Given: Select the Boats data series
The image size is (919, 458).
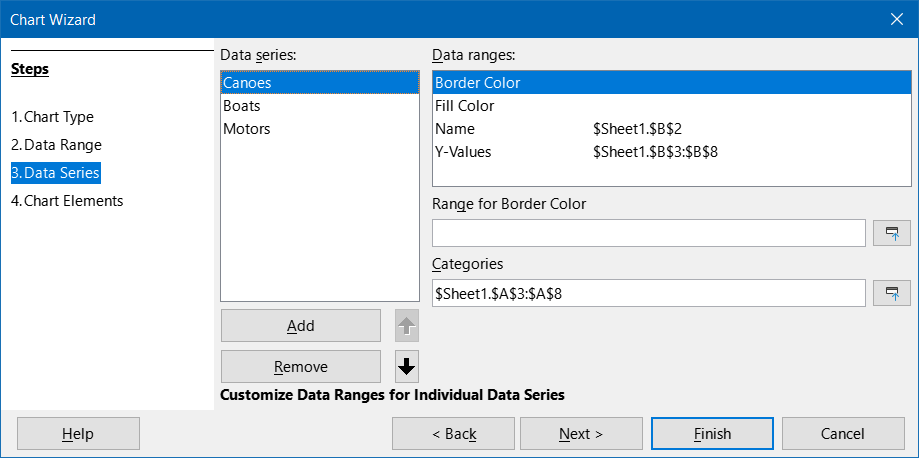Looking at the screenshot, I should click(x=320, y=106).
